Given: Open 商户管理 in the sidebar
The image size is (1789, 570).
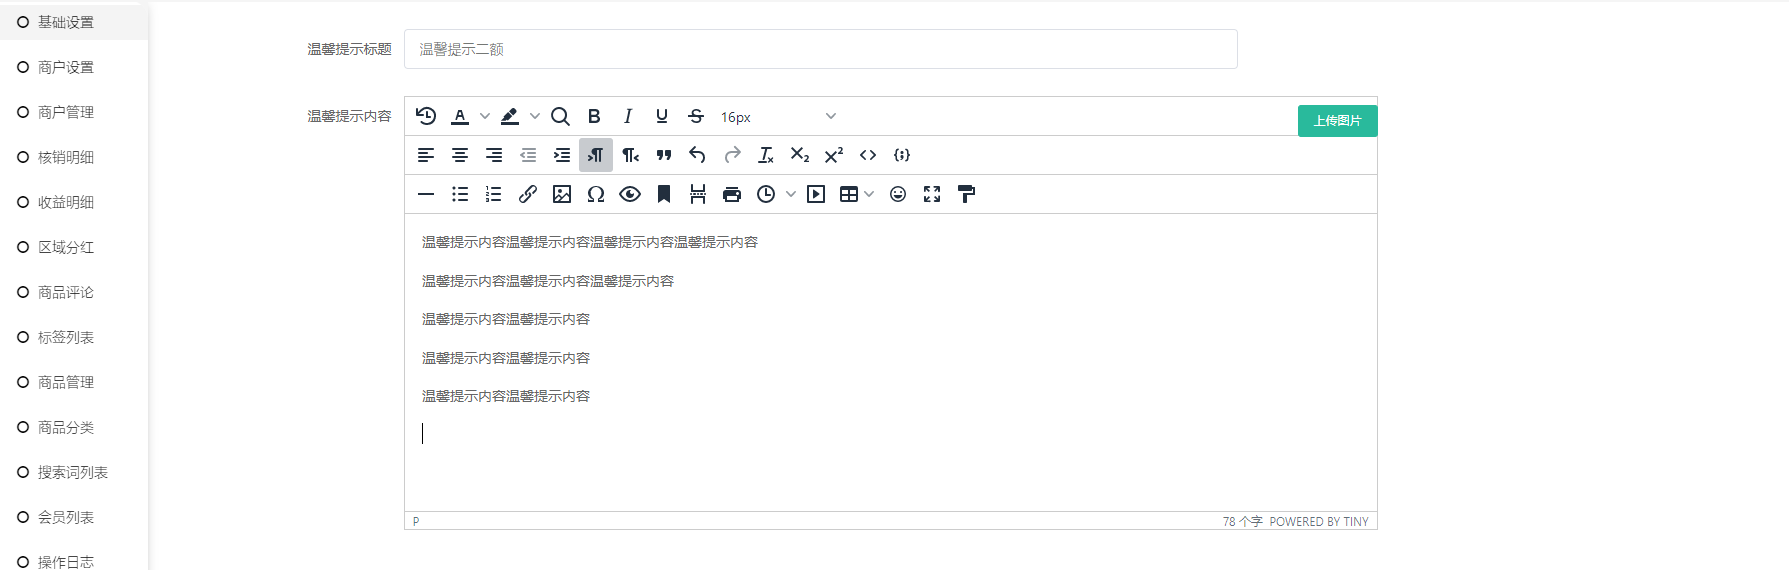Looking at the screenshot, I should [66, 112].
